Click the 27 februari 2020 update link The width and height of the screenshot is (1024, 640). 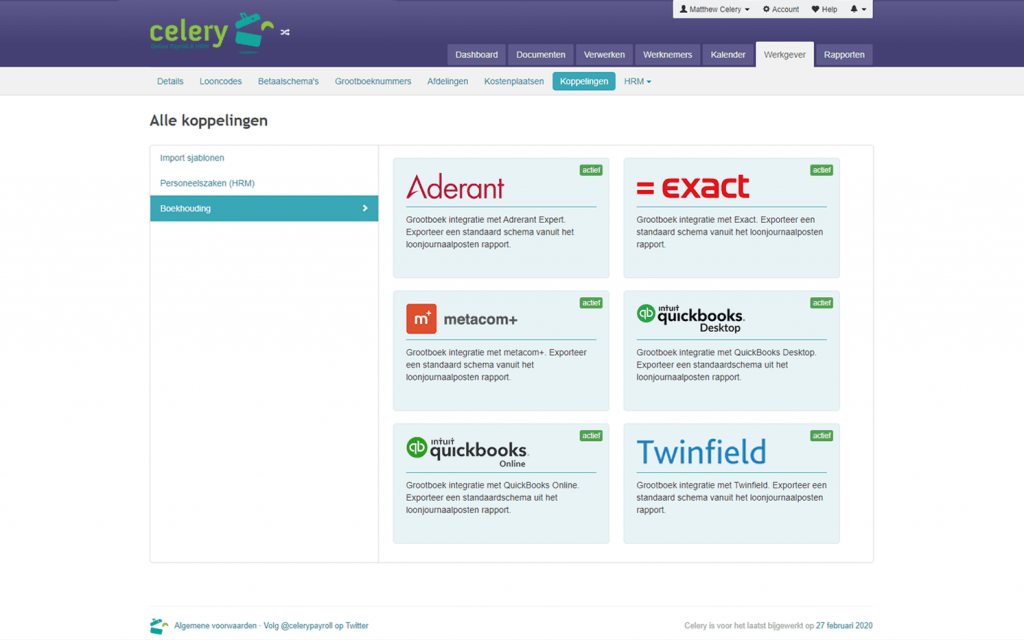tap(844, 626)
